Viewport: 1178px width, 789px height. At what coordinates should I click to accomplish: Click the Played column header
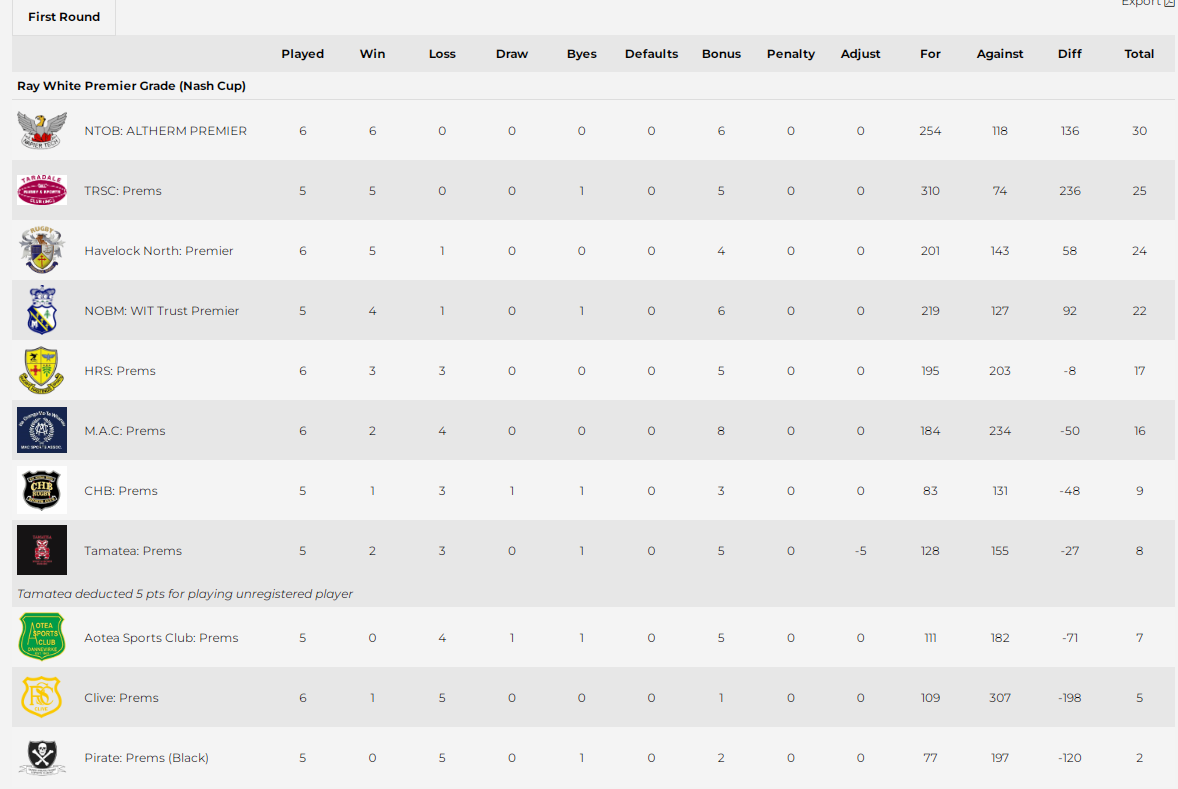[302, 54]
